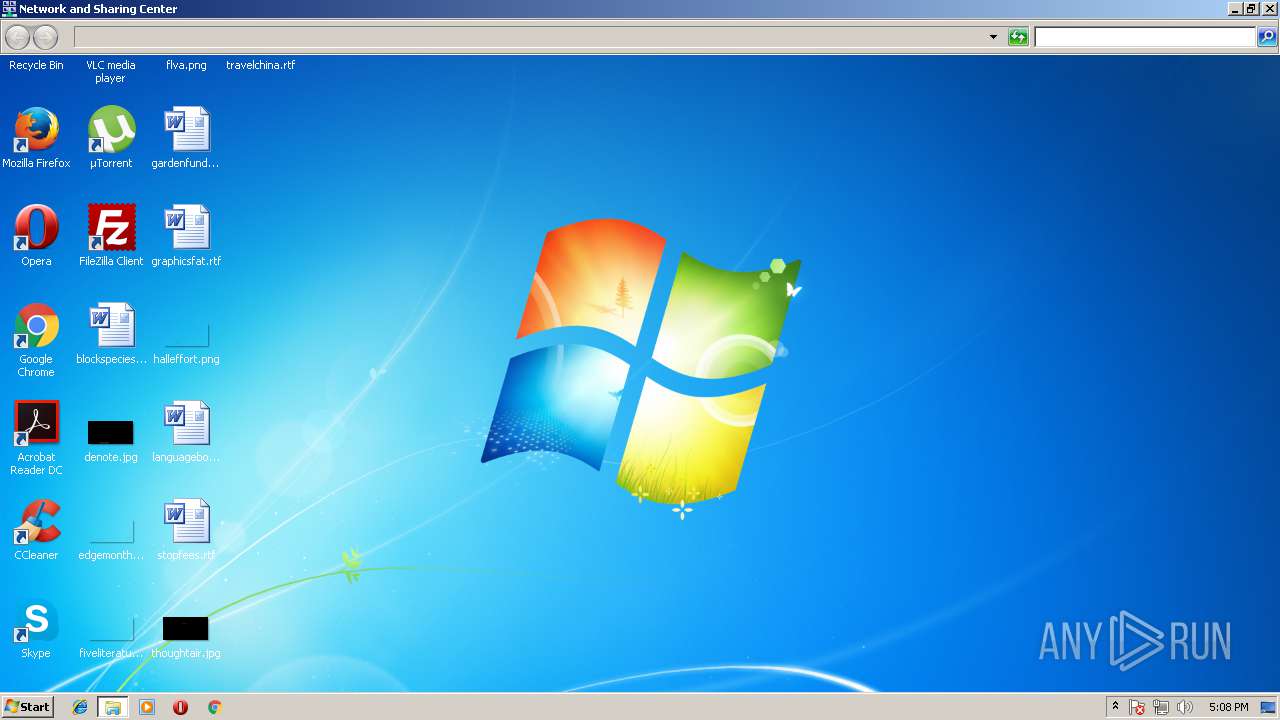Select the edgemonth file icon
Image resolution: width=1280 pixels, height=720 pixels.
point(111,533)
